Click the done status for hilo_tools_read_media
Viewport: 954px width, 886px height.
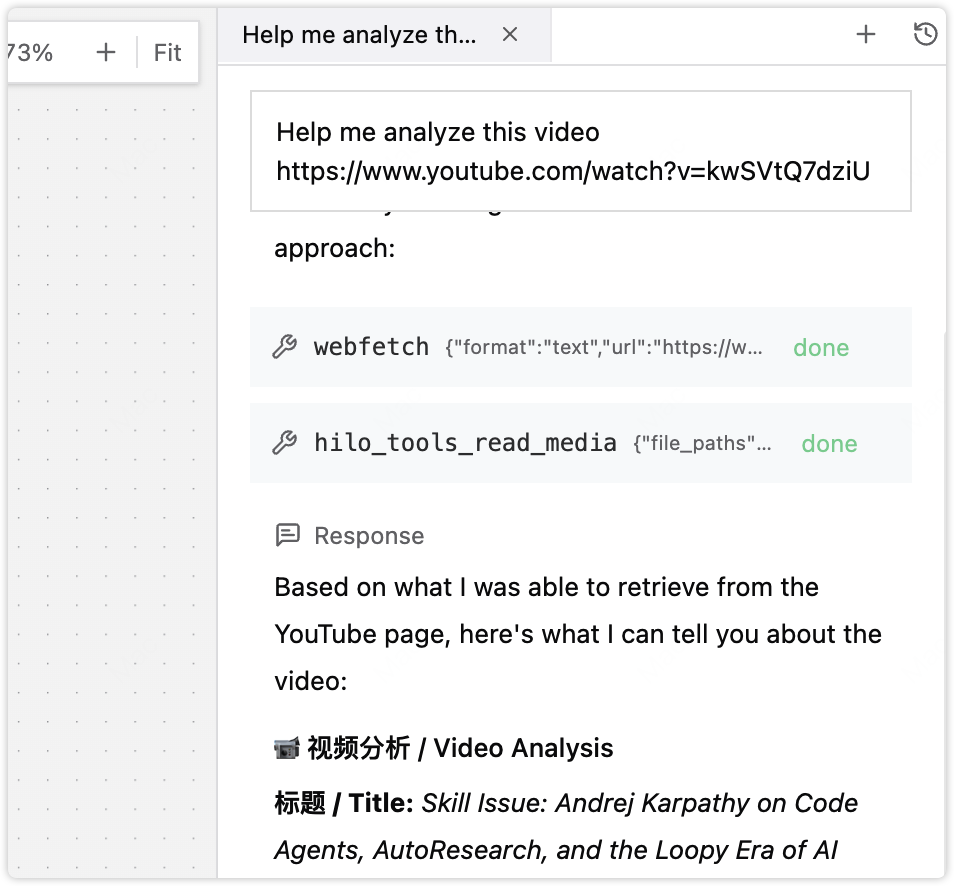(829, 444)
